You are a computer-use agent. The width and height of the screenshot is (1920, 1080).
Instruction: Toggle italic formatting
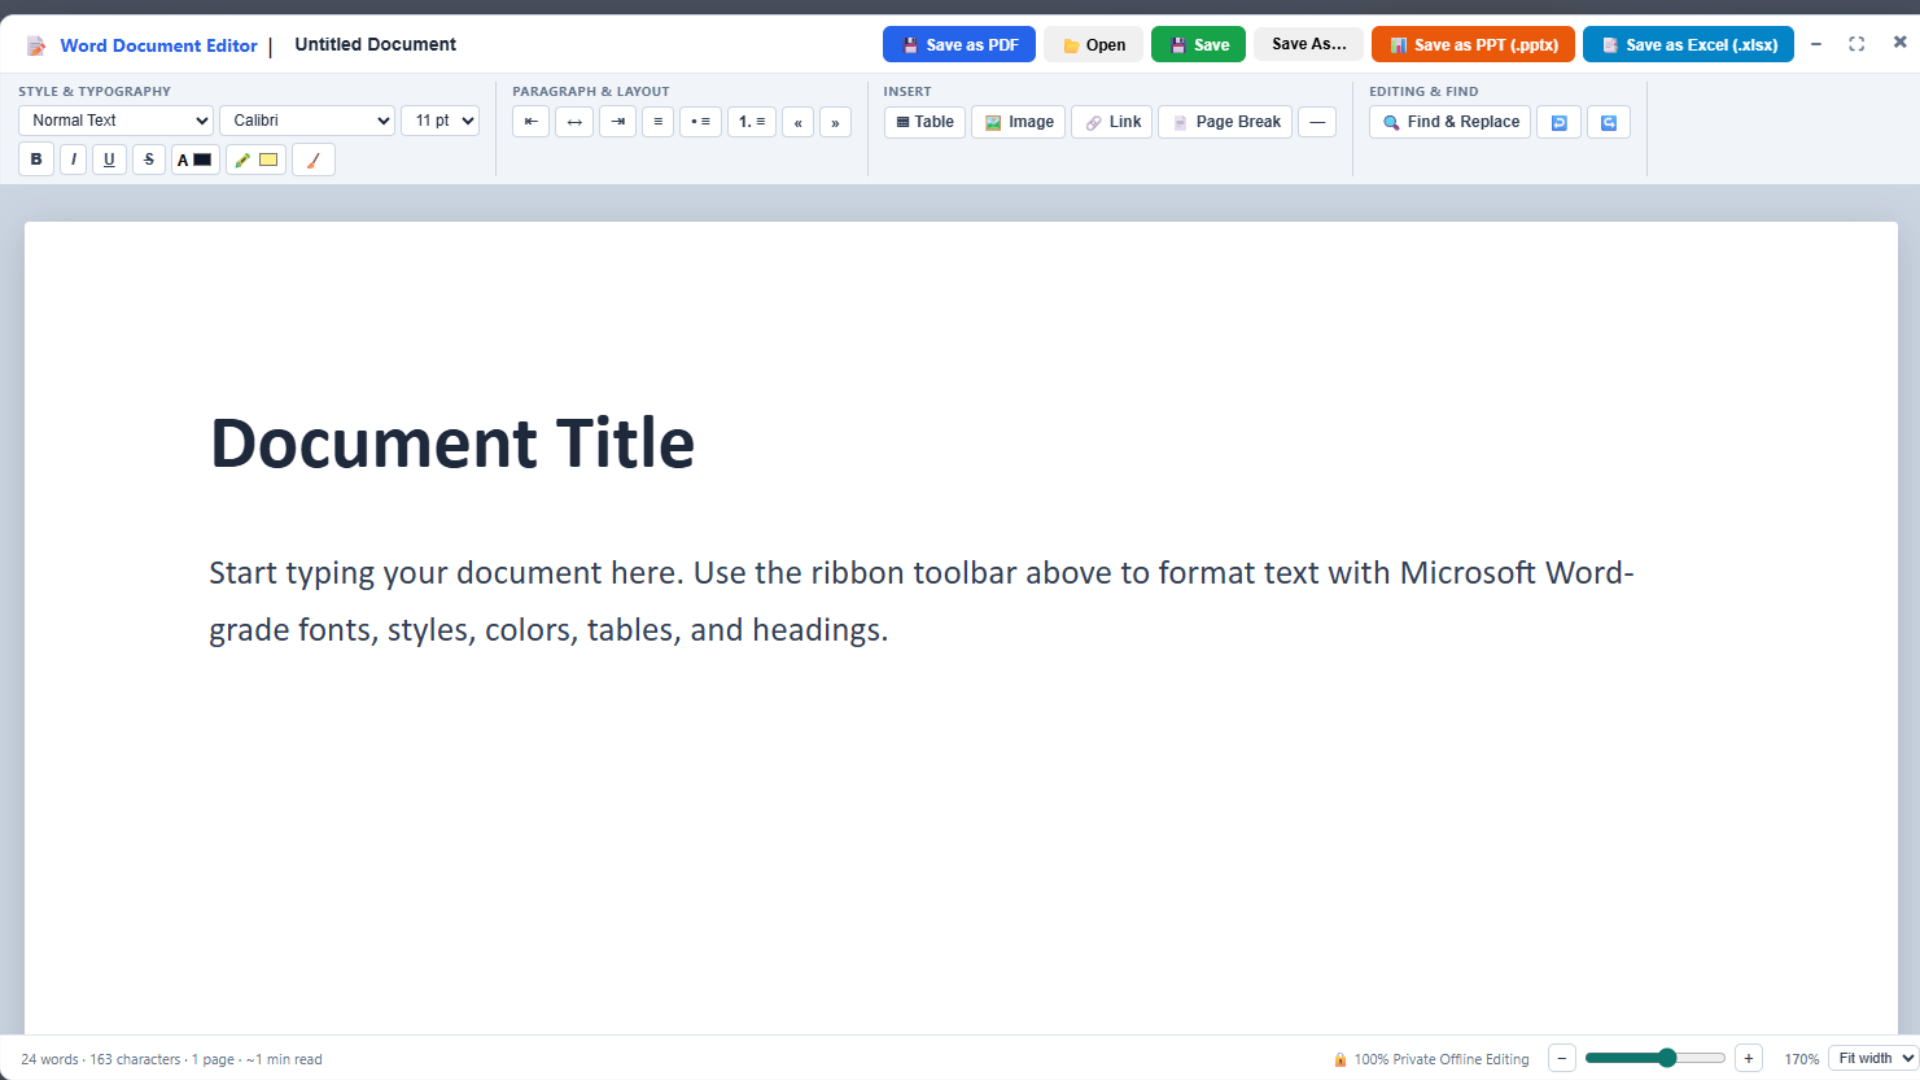tap(73, 160)
